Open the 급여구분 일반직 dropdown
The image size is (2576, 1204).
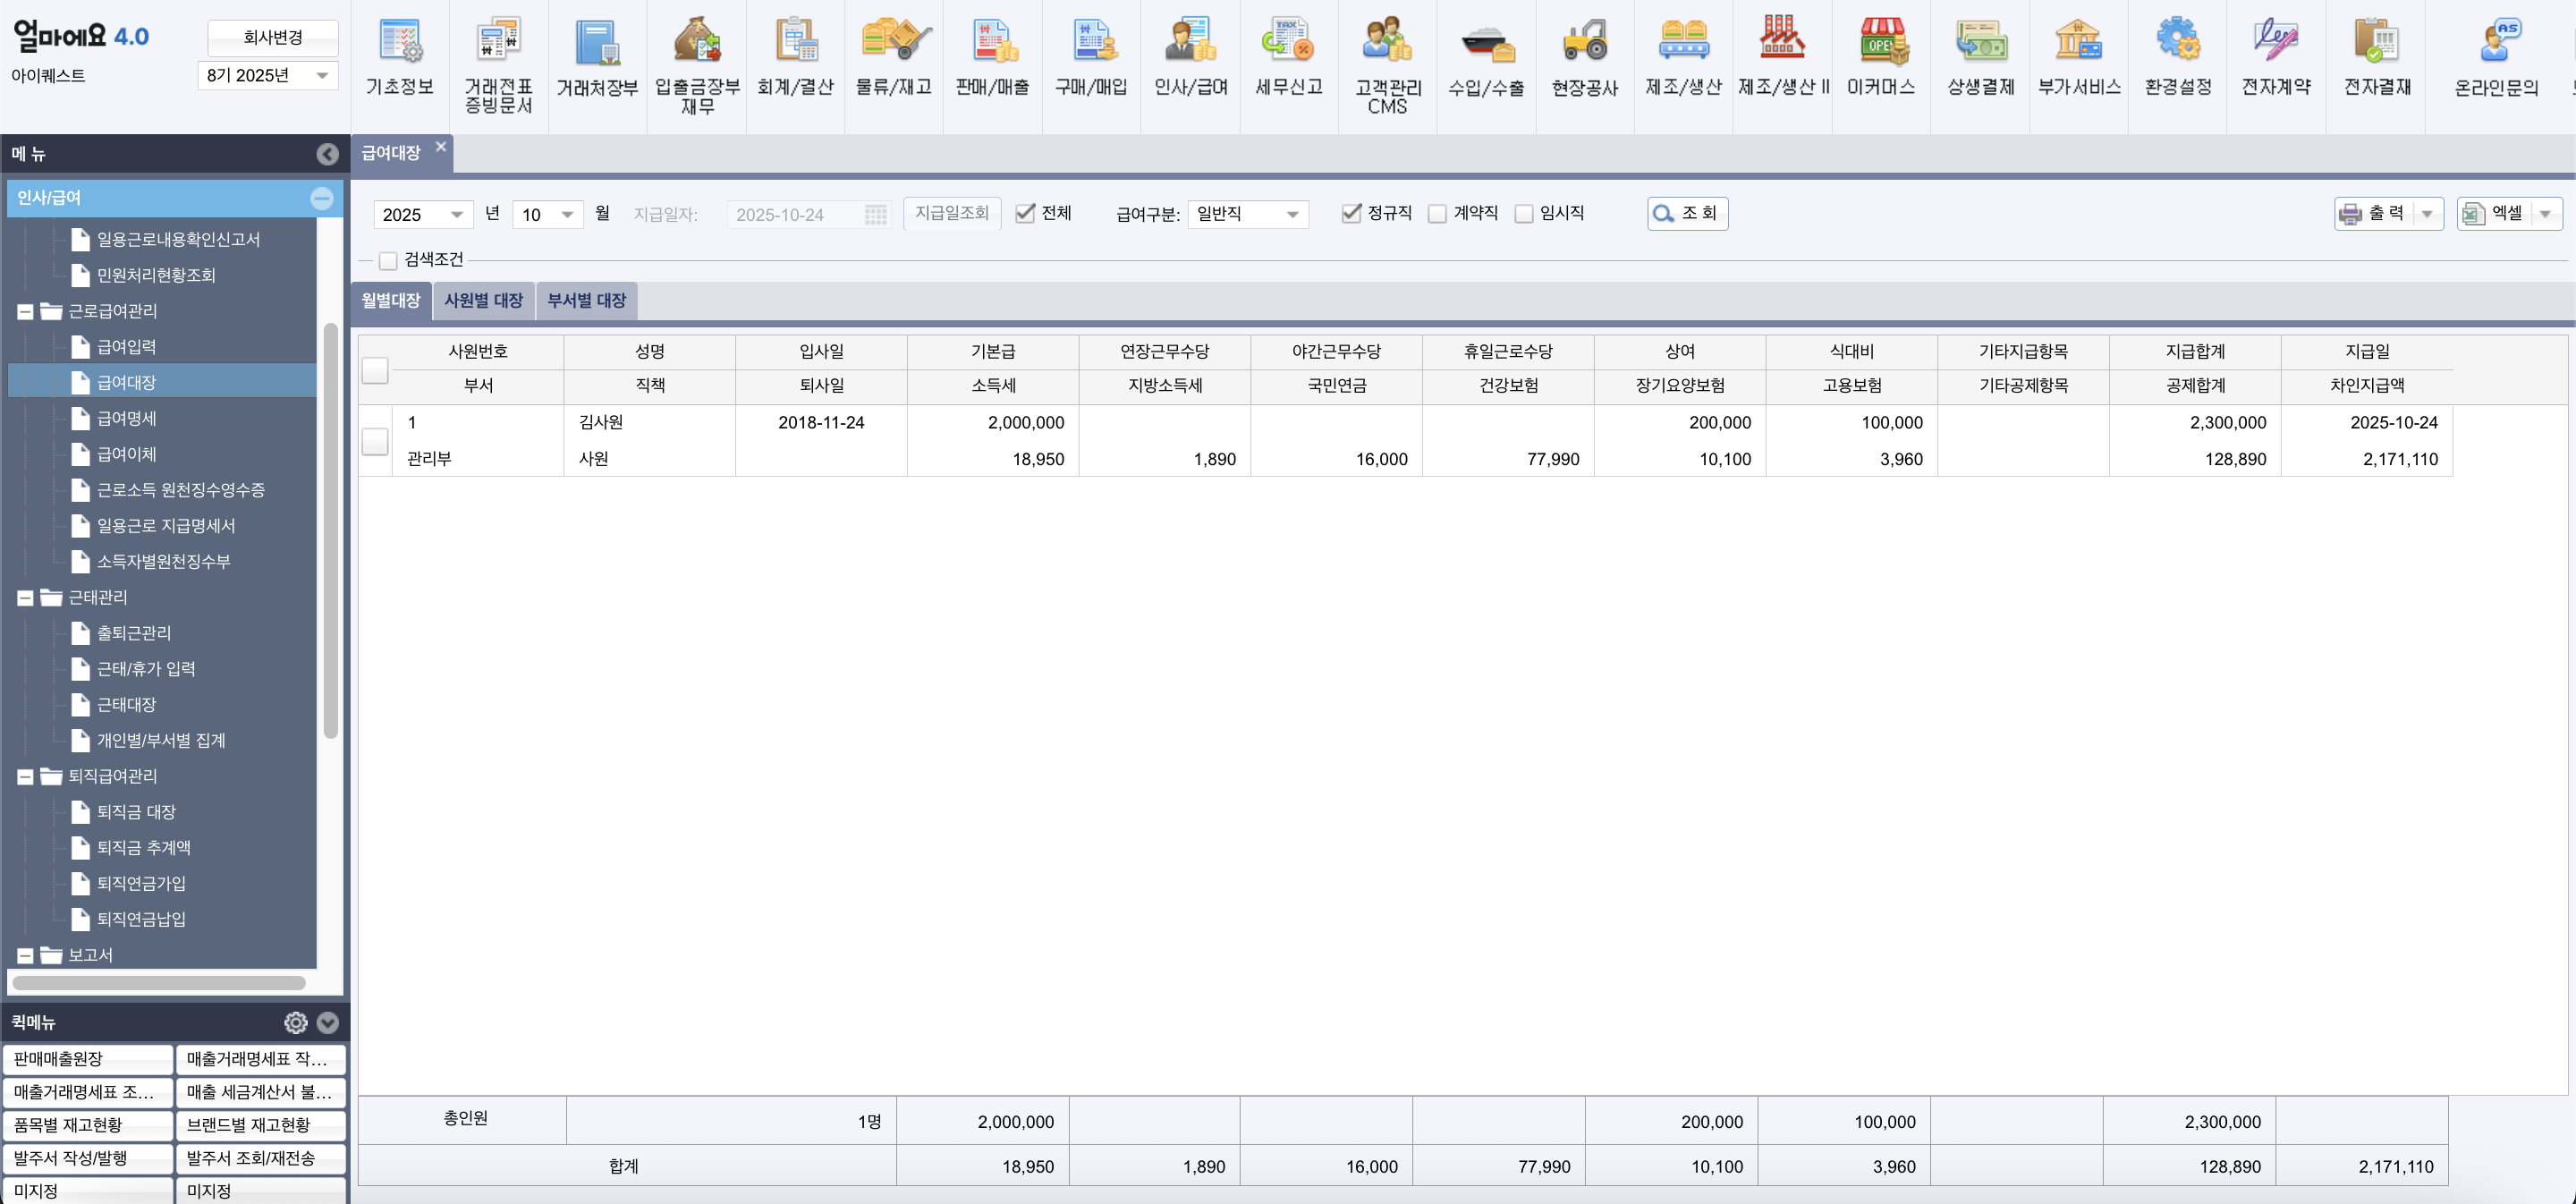[x=1248, y=214]
